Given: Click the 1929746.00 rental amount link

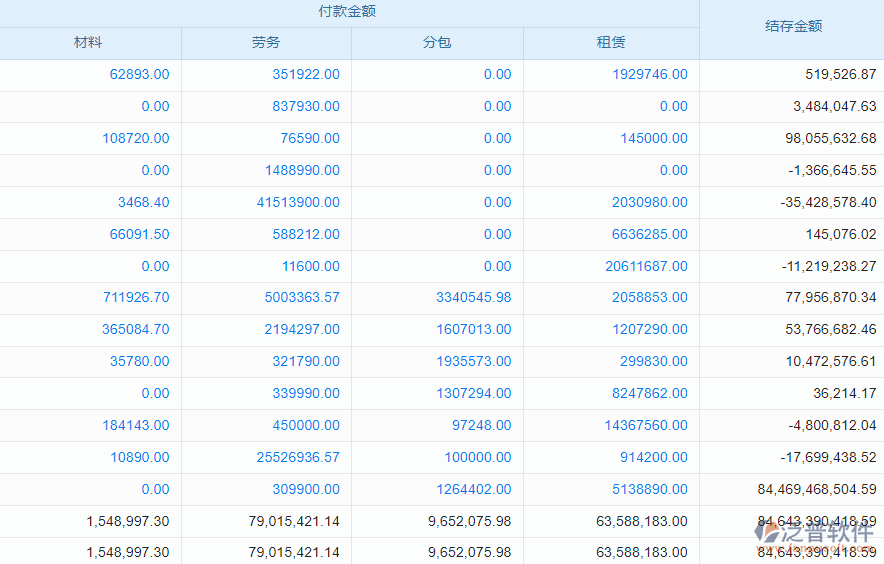Looking at the screenshot, I should point(650,75).
